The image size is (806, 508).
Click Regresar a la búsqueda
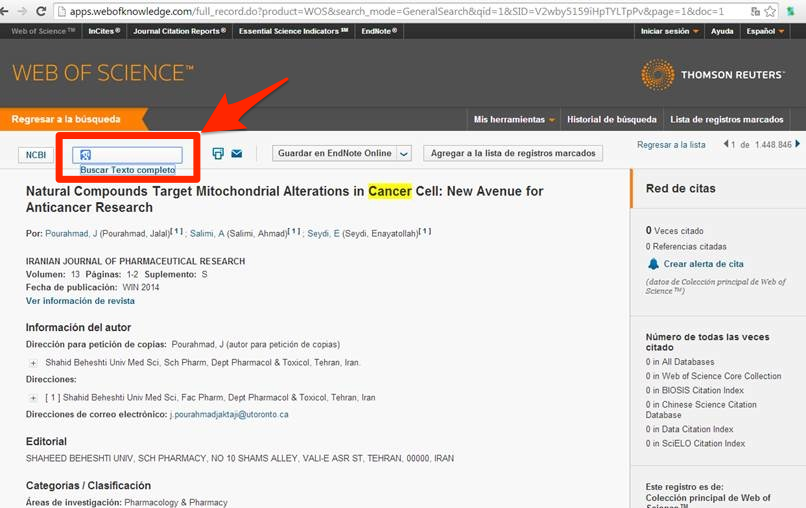(66, 119)
